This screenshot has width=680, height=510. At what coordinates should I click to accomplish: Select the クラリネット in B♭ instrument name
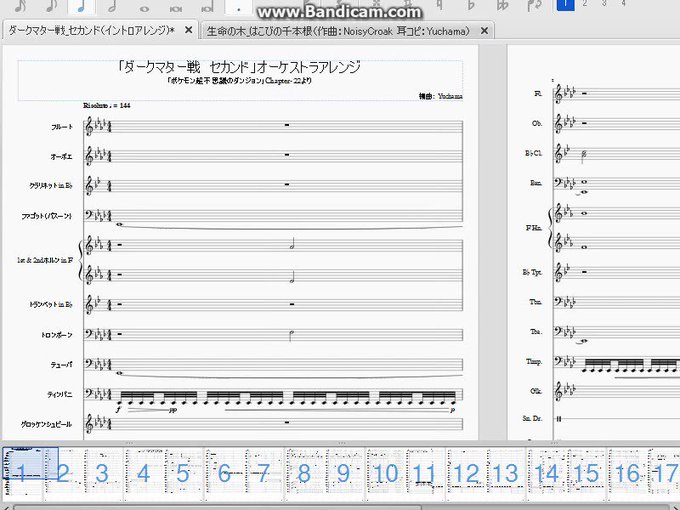pos(51,186)
